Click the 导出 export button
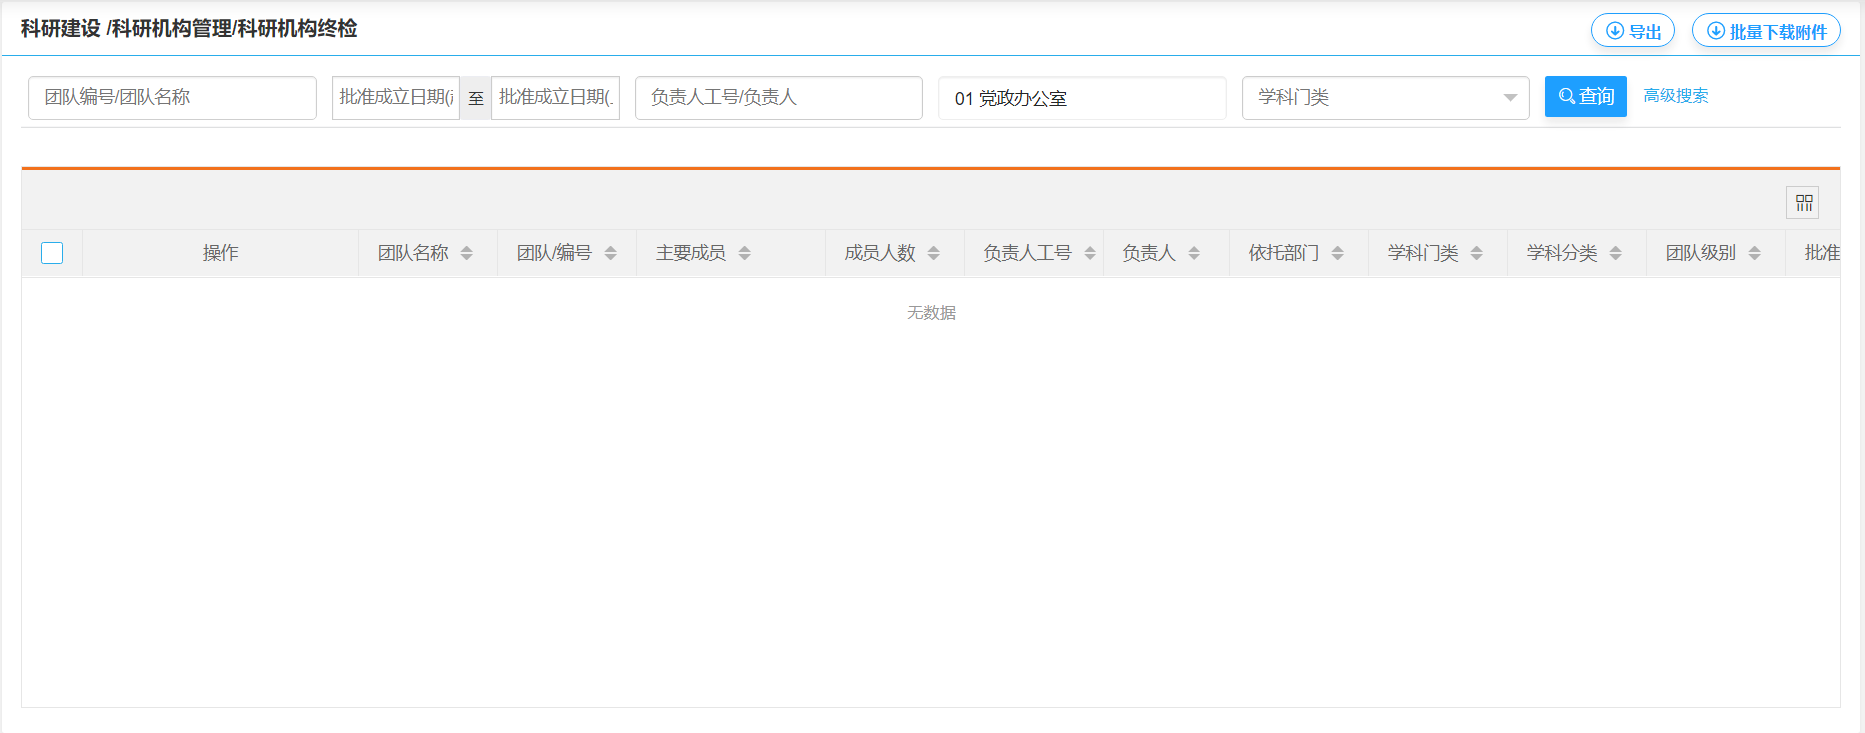Image resolution: width=1865 pixels, height=733 pixels. pyautogui.click(x=1632, y=31)
